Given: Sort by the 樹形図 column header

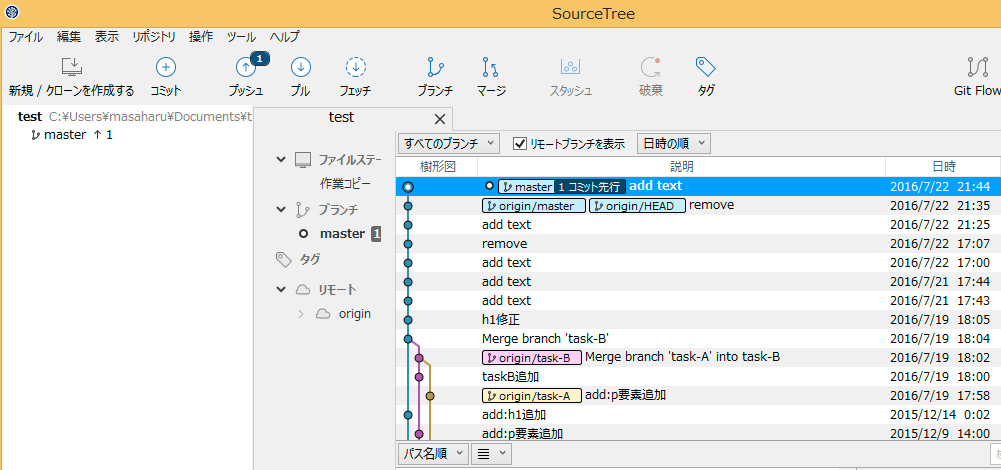Looking at the screenshot, I should pos(437,167).
